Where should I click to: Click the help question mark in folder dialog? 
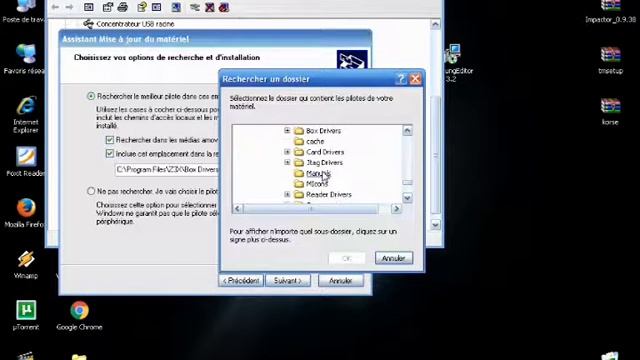point(401,79)
